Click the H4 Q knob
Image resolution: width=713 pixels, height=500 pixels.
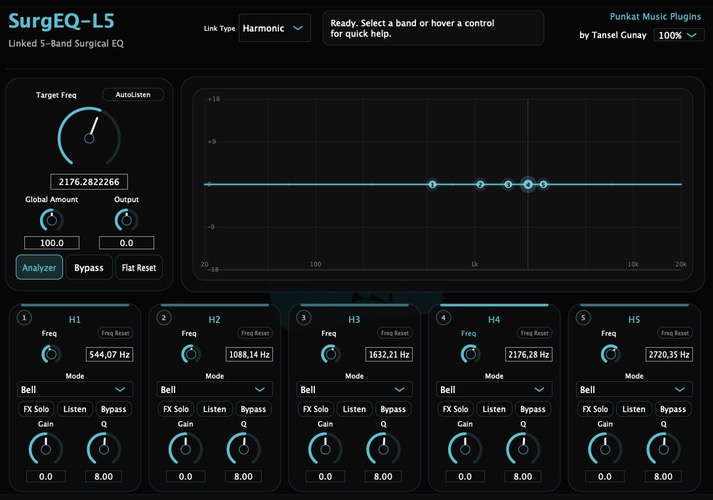tap(523, 449)
